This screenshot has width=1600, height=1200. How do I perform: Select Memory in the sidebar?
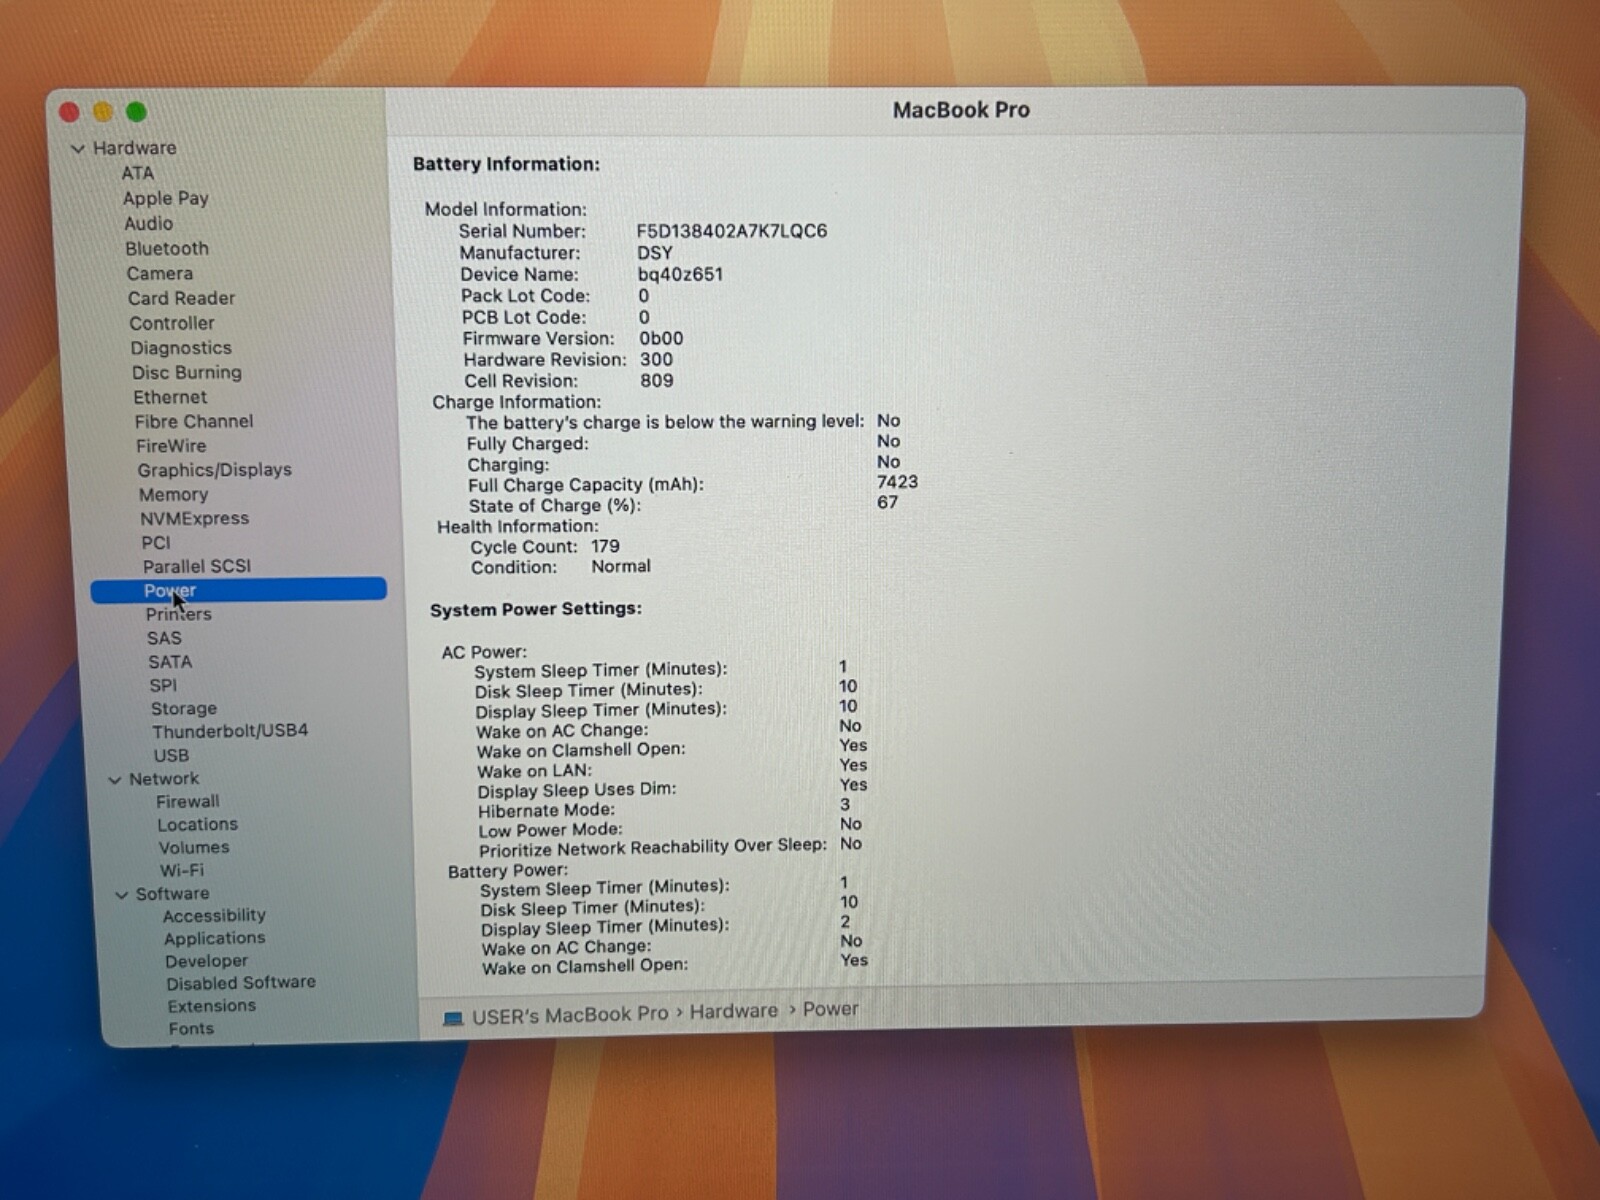coord(174,494)
